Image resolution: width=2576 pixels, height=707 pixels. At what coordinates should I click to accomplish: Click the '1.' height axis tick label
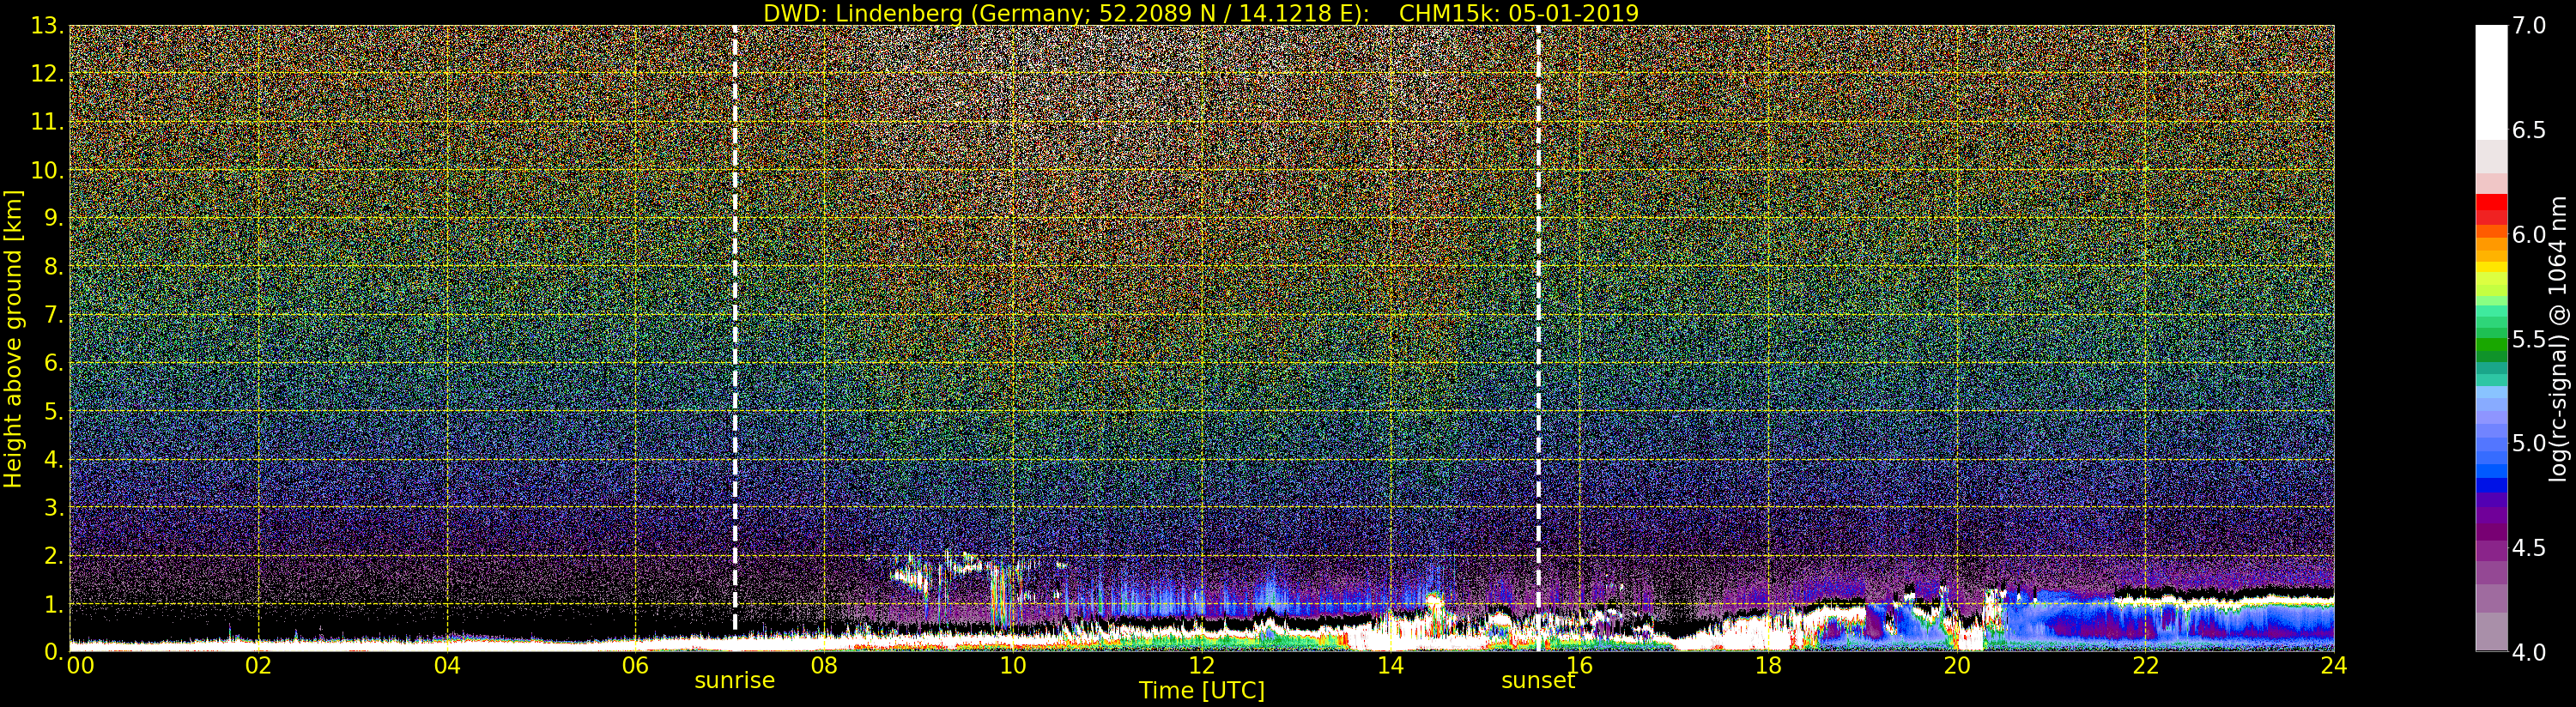54,604
